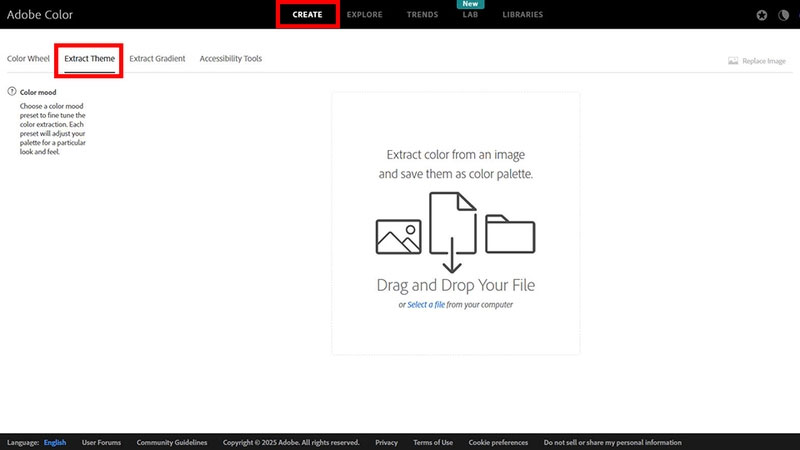Go to the Explore section
Image resolution: width=800 pixels, height=450 pixels.
point(364,15)
